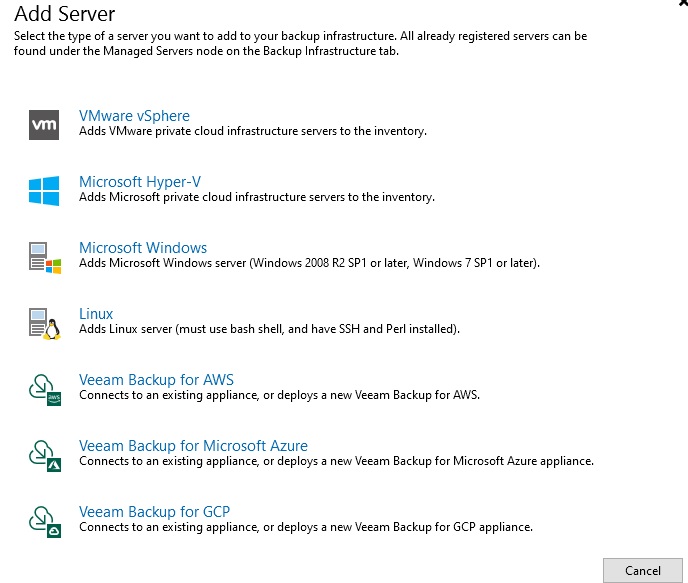This screenshot has width=688, height=583.
Task: Click the Cancel button
Action: [643, 570]
